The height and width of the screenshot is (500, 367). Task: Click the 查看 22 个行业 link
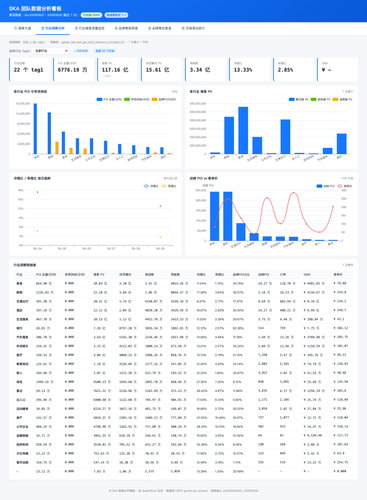(x=105, y=51)
